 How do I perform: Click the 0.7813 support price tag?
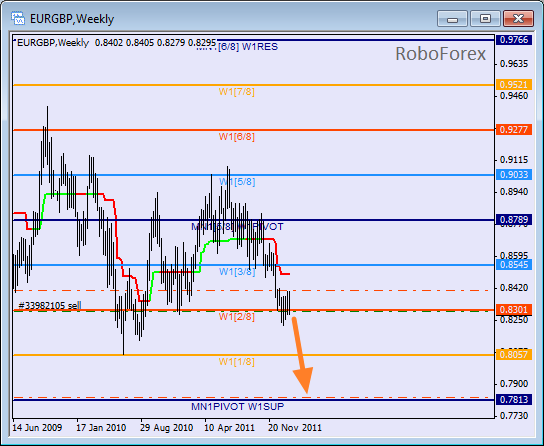(x=514, y=400)
